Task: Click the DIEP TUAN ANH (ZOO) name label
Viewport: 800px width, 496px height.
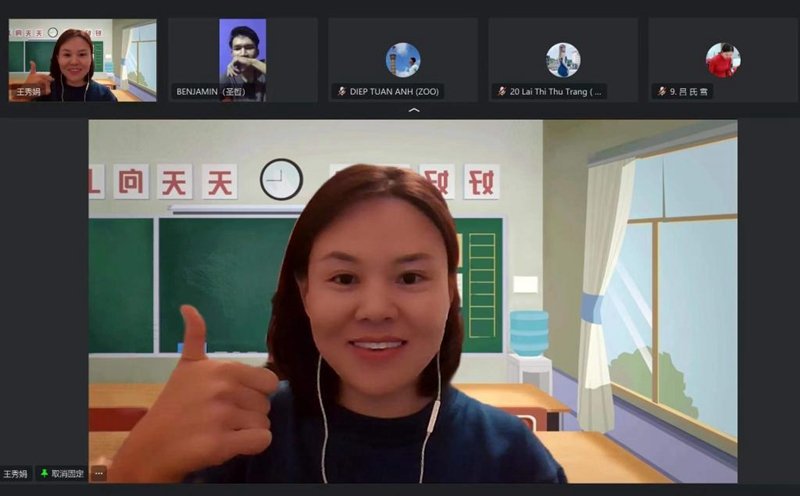Action: [x=388, y=91]
